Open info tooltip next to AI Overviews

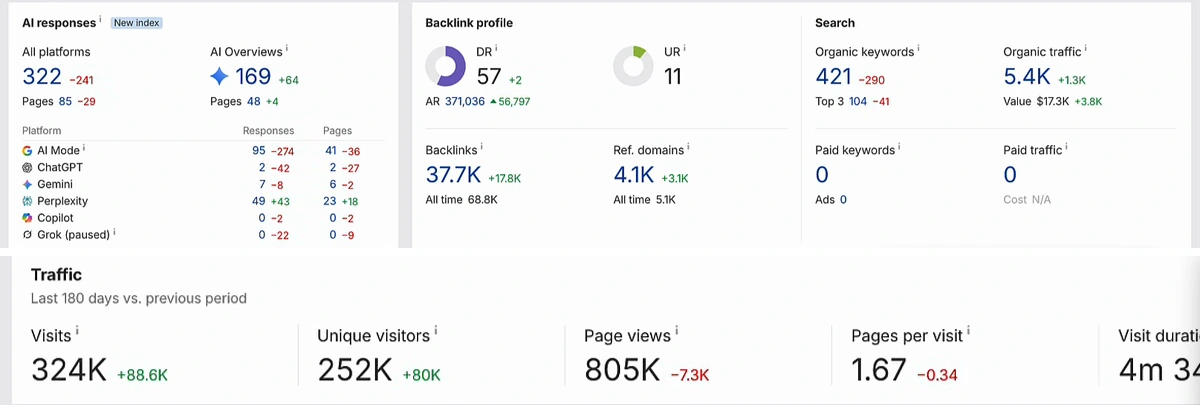tap(286, 48)
